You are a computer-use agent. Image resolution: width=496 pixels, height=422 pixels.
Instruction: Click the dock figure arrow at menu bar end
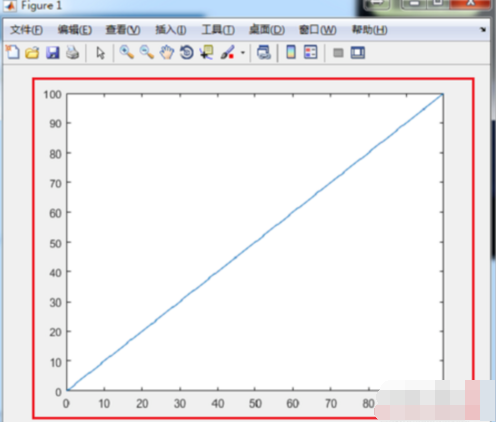coord(483,30)
